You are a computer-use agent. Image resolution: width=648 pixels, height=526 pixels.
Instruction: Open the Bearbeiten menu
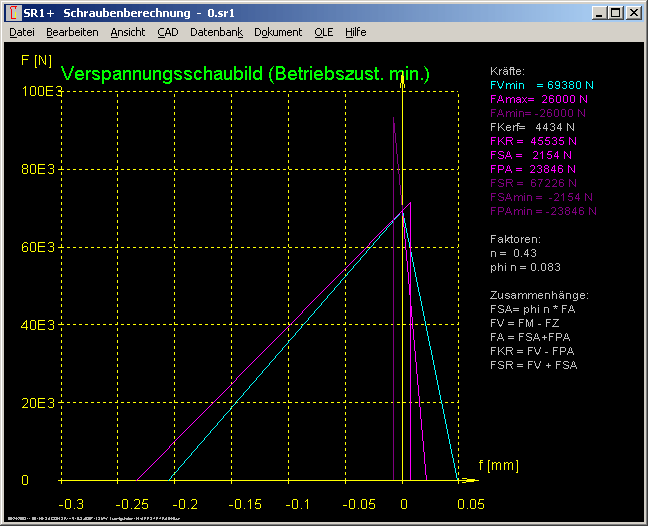click(x=72, y=32)
